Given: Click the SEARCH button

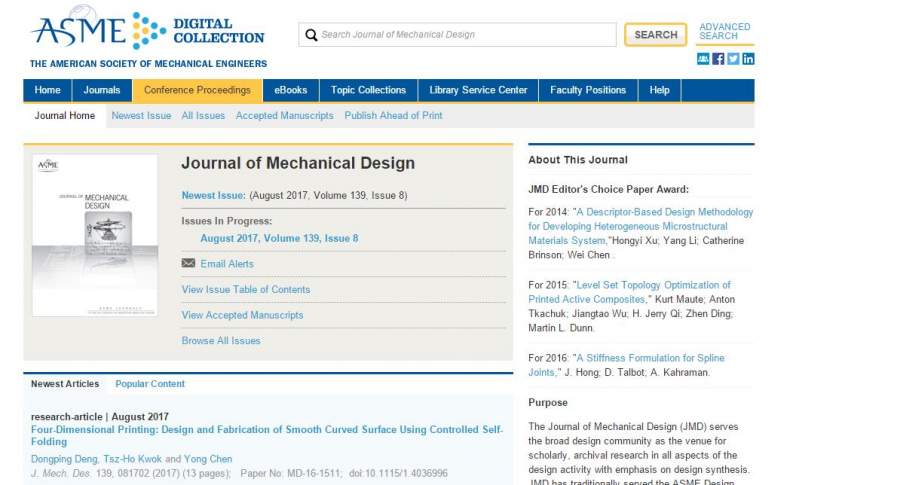Looking at the screenshot, I should pyautogui.click(x=655, y=35).
